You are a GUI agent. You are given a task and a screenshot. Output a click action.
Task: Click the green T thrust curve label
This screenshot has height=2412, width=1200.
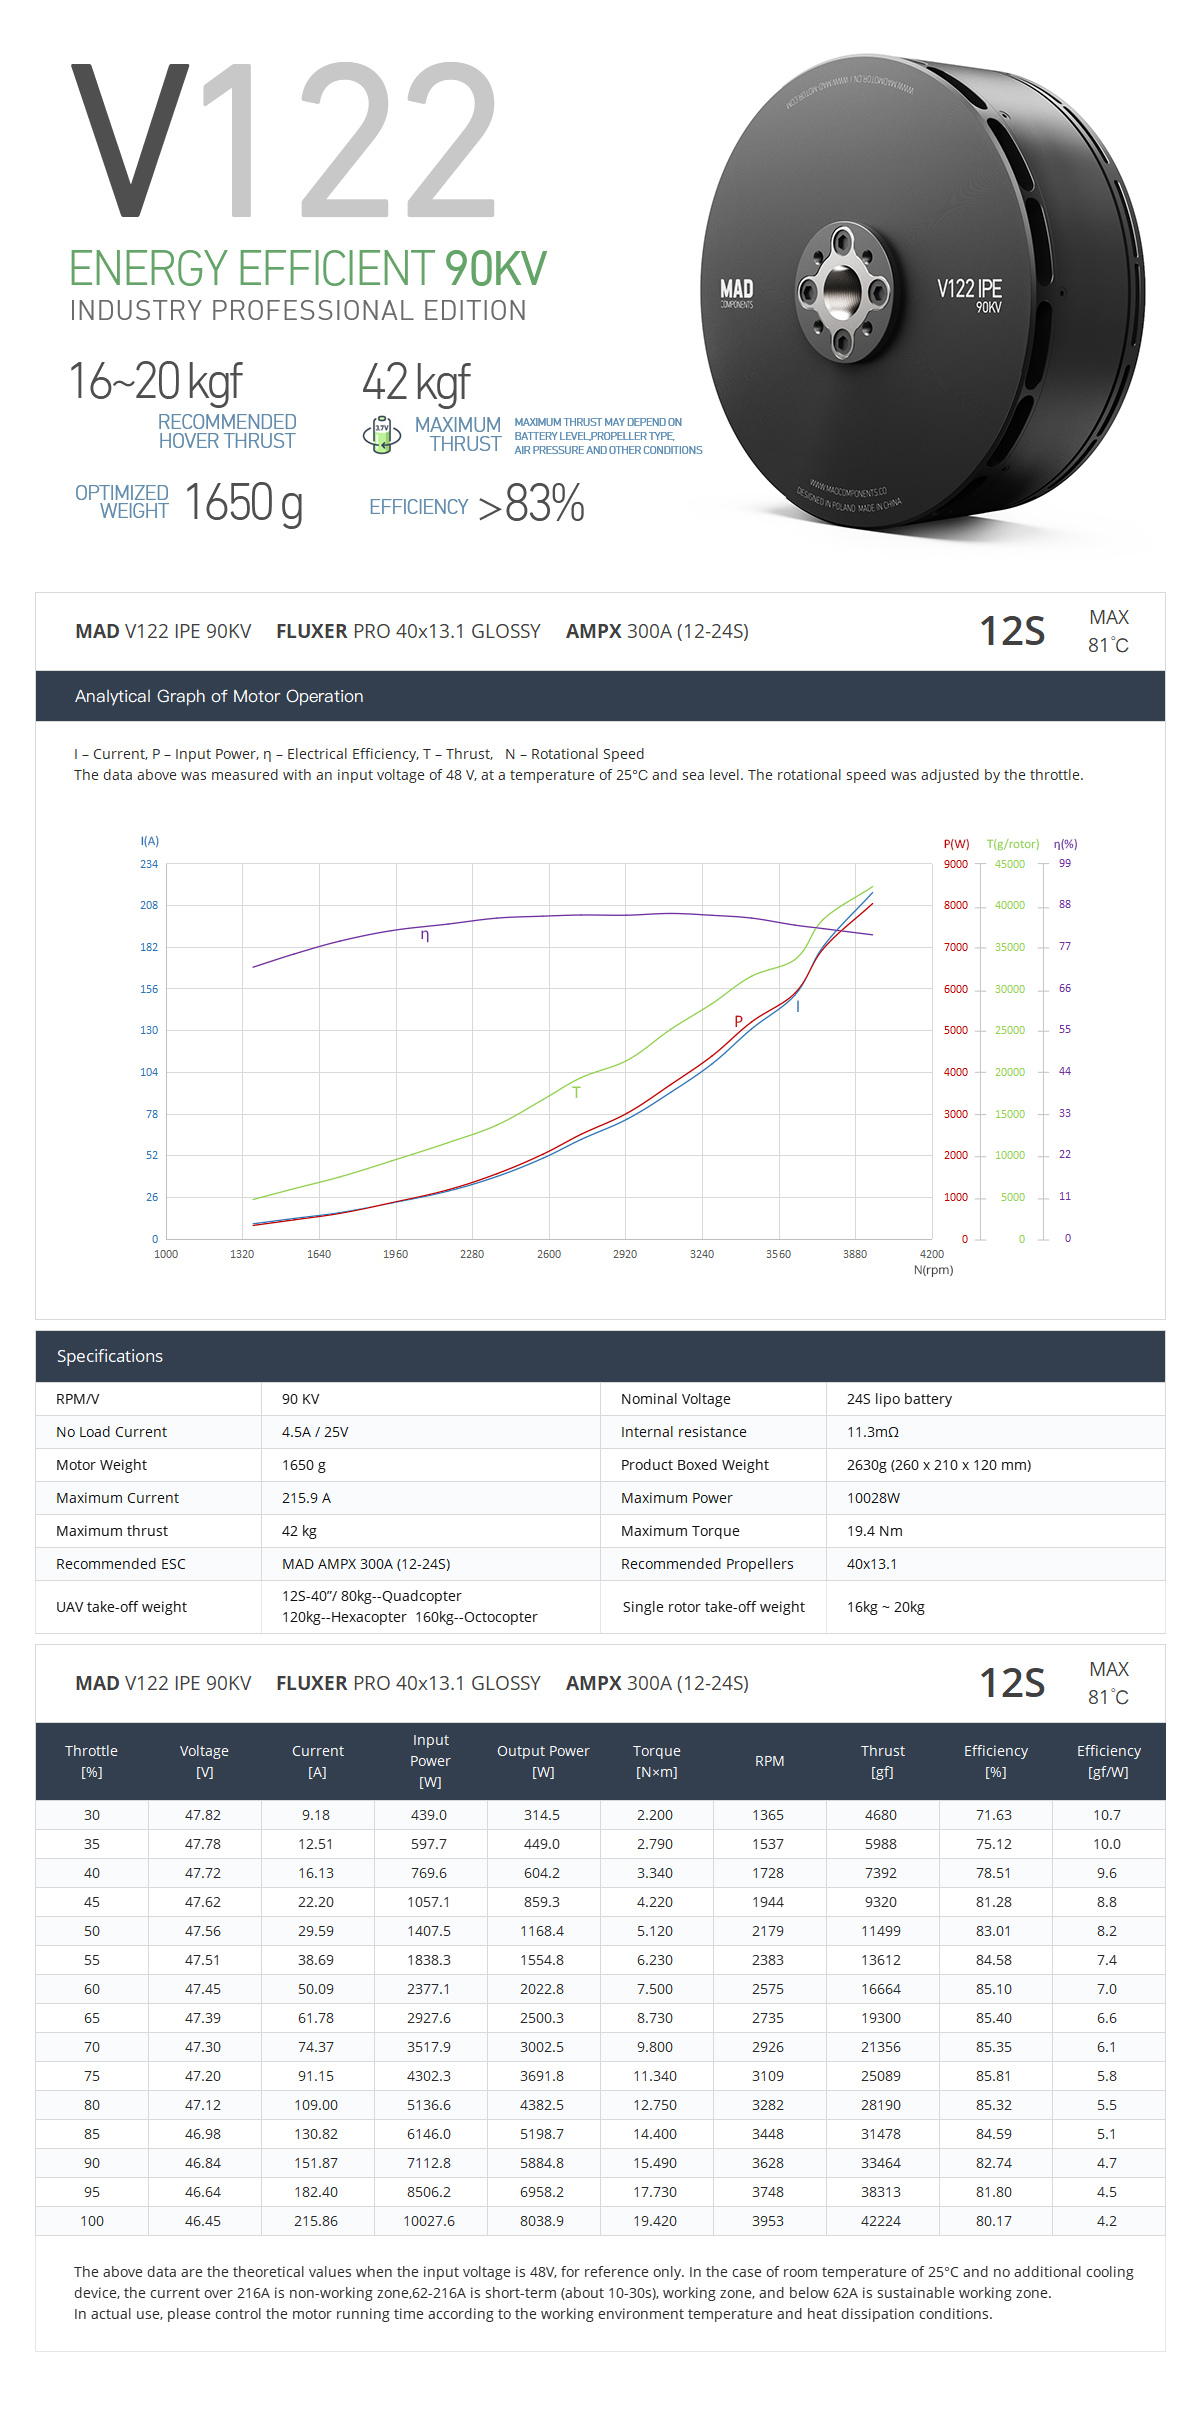point(576,1092)
